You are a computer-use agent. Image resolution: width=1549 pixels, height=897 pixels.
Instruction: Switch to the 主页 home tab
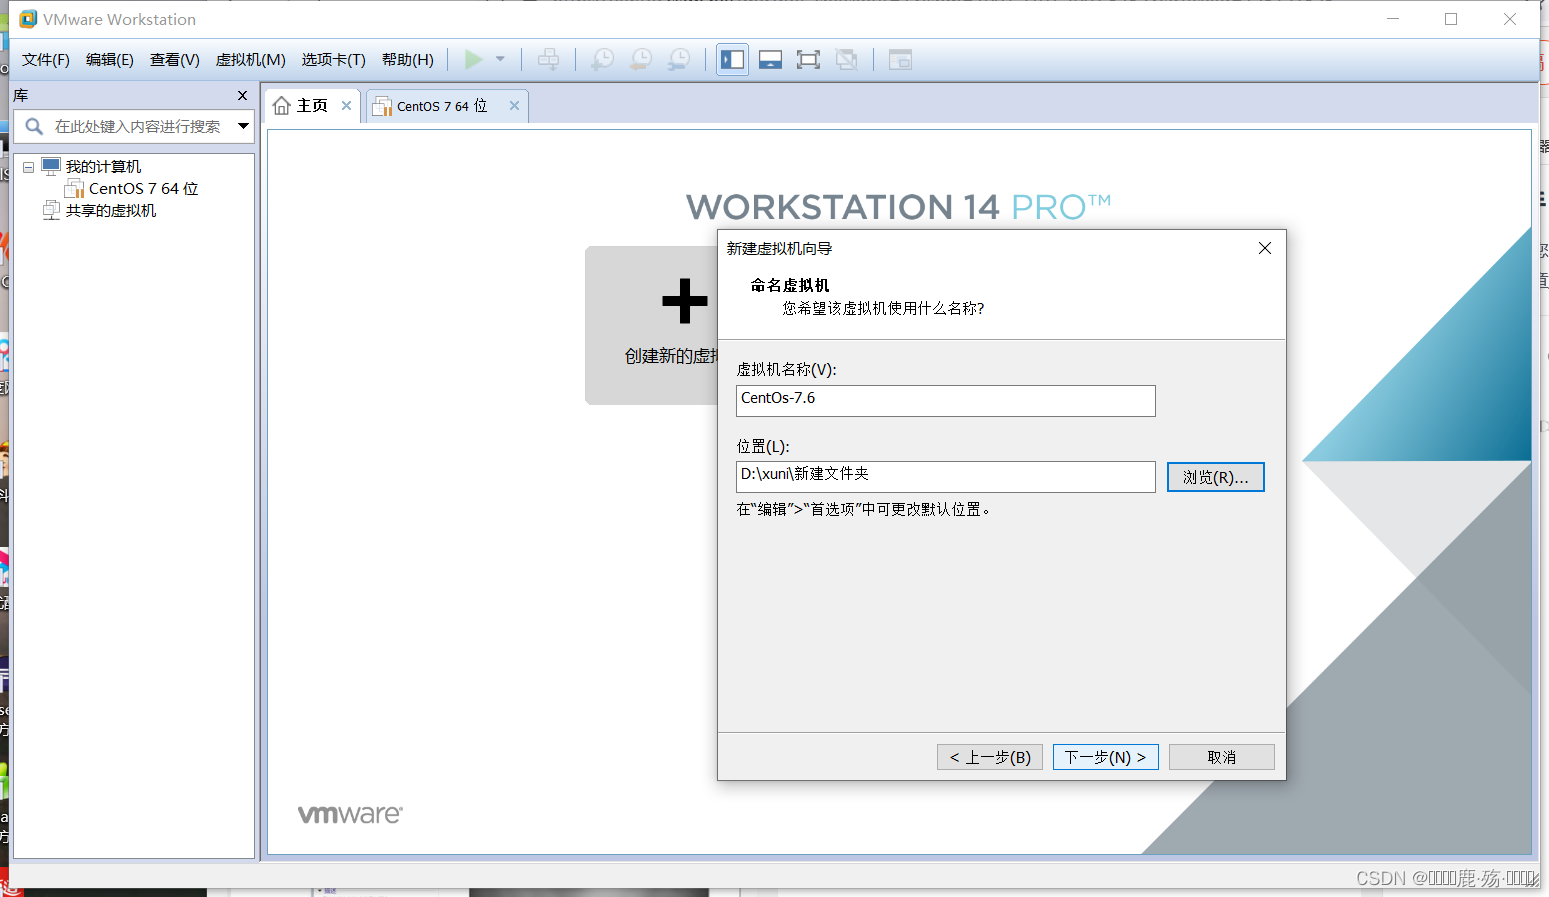(x=312, y=106)
